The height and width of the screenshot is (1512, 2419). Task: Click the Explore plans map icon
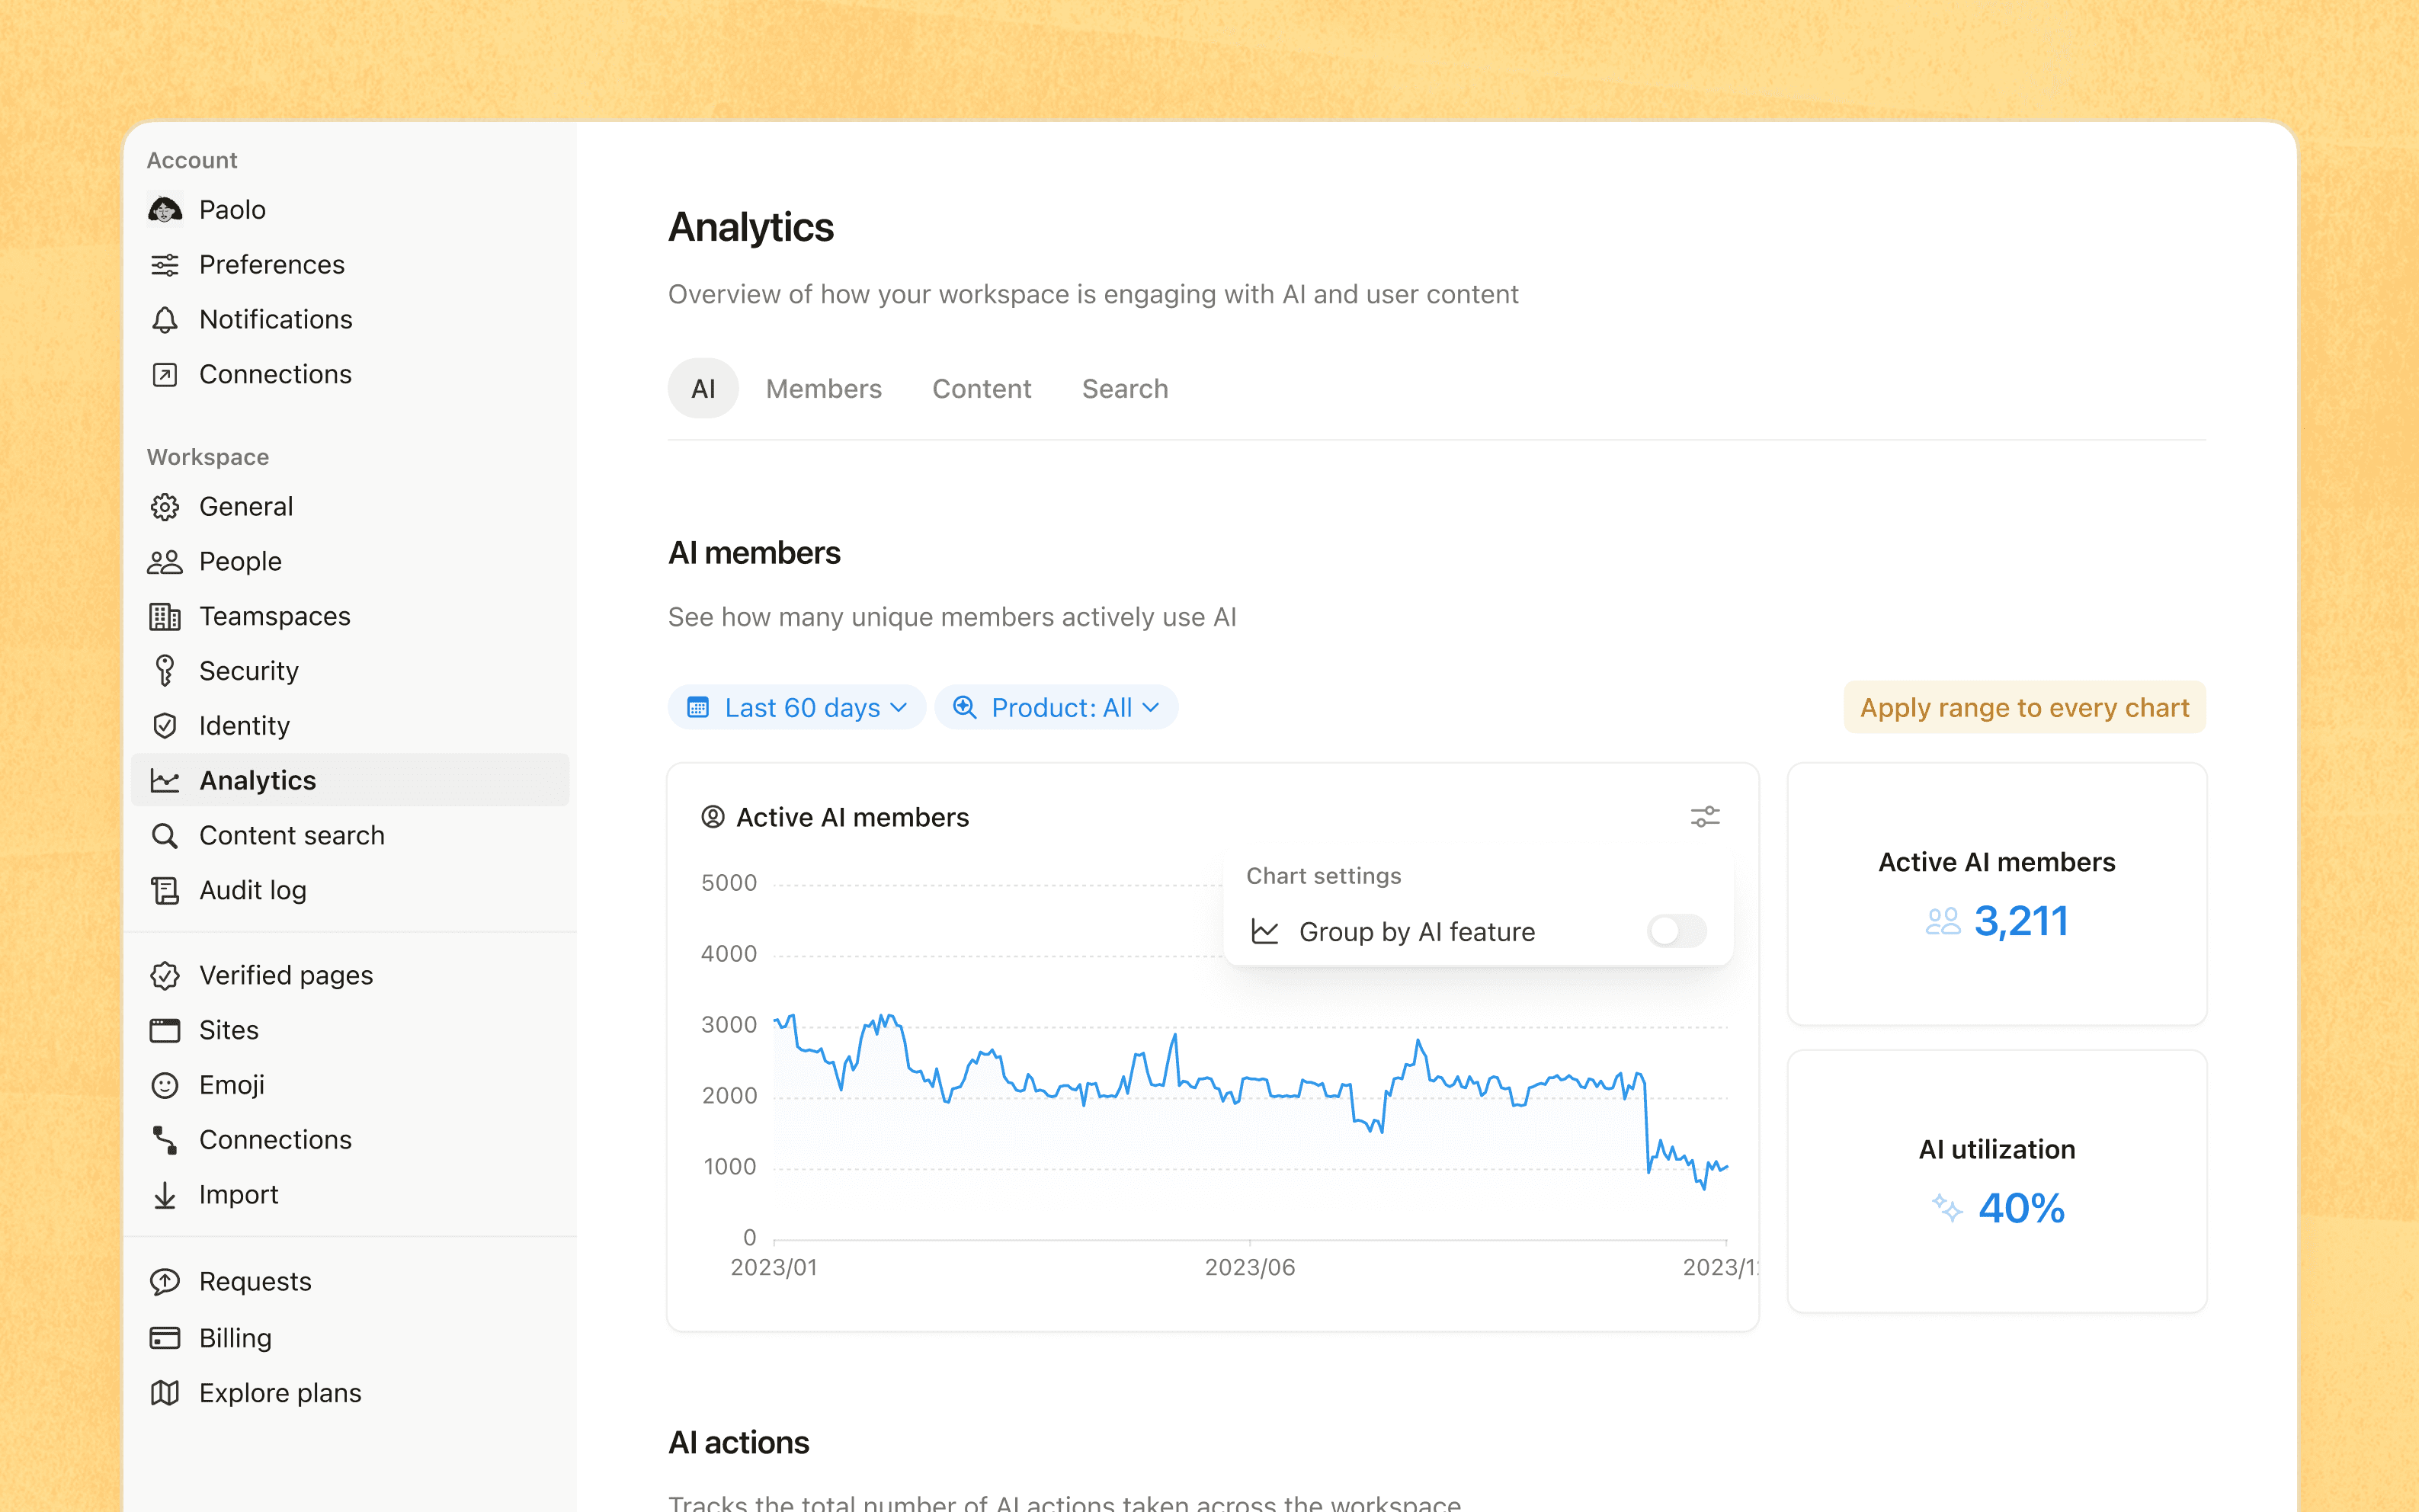[165, 1393]
